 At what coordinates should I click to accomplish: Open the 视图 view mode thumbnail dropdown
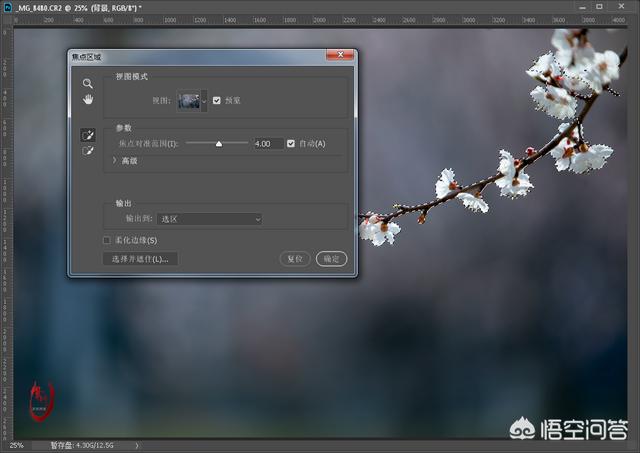pyautogui.click(x=204, y=100)
